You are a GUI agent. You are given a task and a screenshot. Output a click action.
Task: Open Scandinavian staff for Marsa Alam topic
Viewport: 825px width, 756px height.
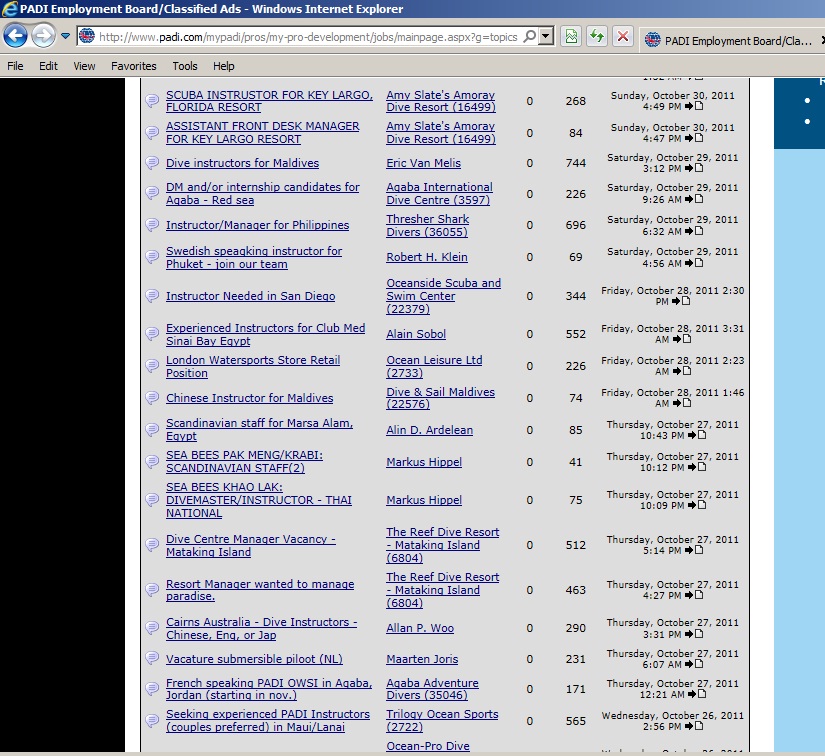click(x=259, y=430)
